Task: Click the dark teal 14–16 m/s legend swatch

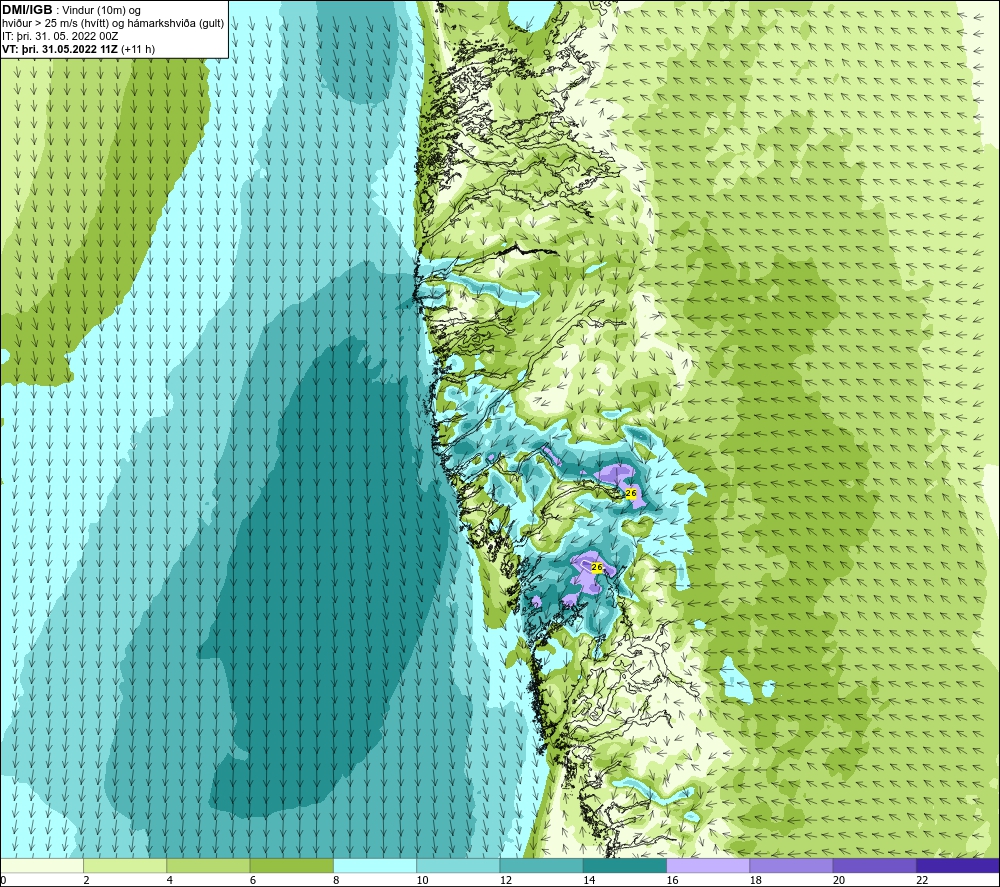Action: [x=625, y=865]
